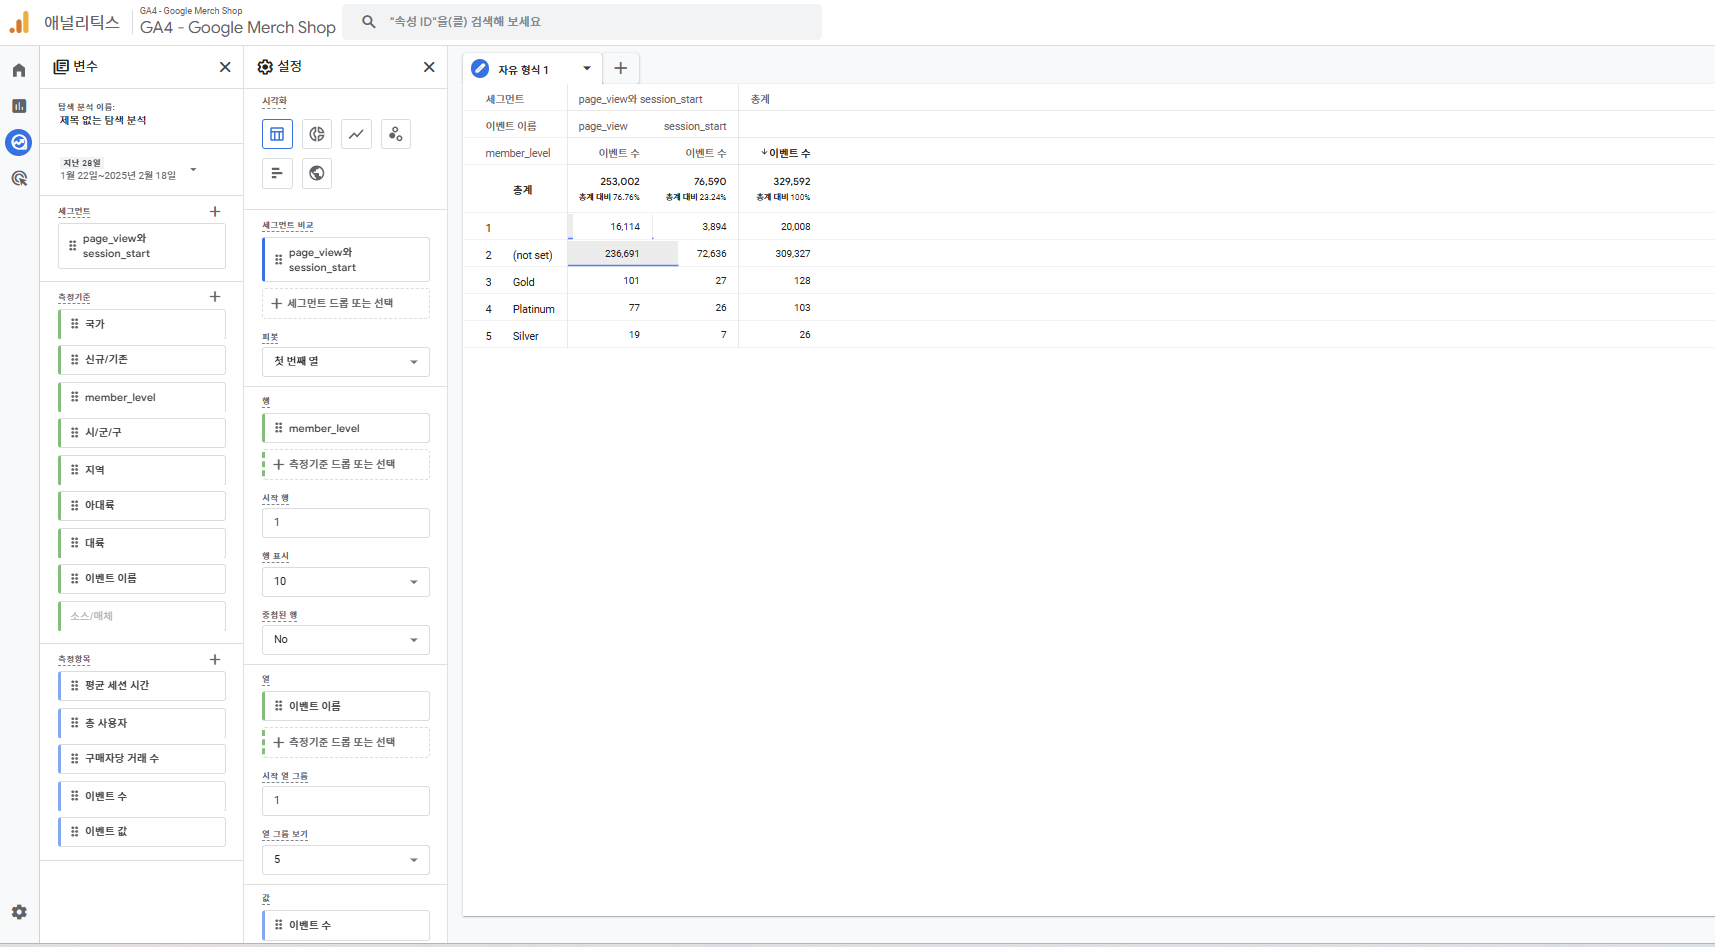
Task: Select the 이벤트 값 metric chip
Action: [142, 832]
